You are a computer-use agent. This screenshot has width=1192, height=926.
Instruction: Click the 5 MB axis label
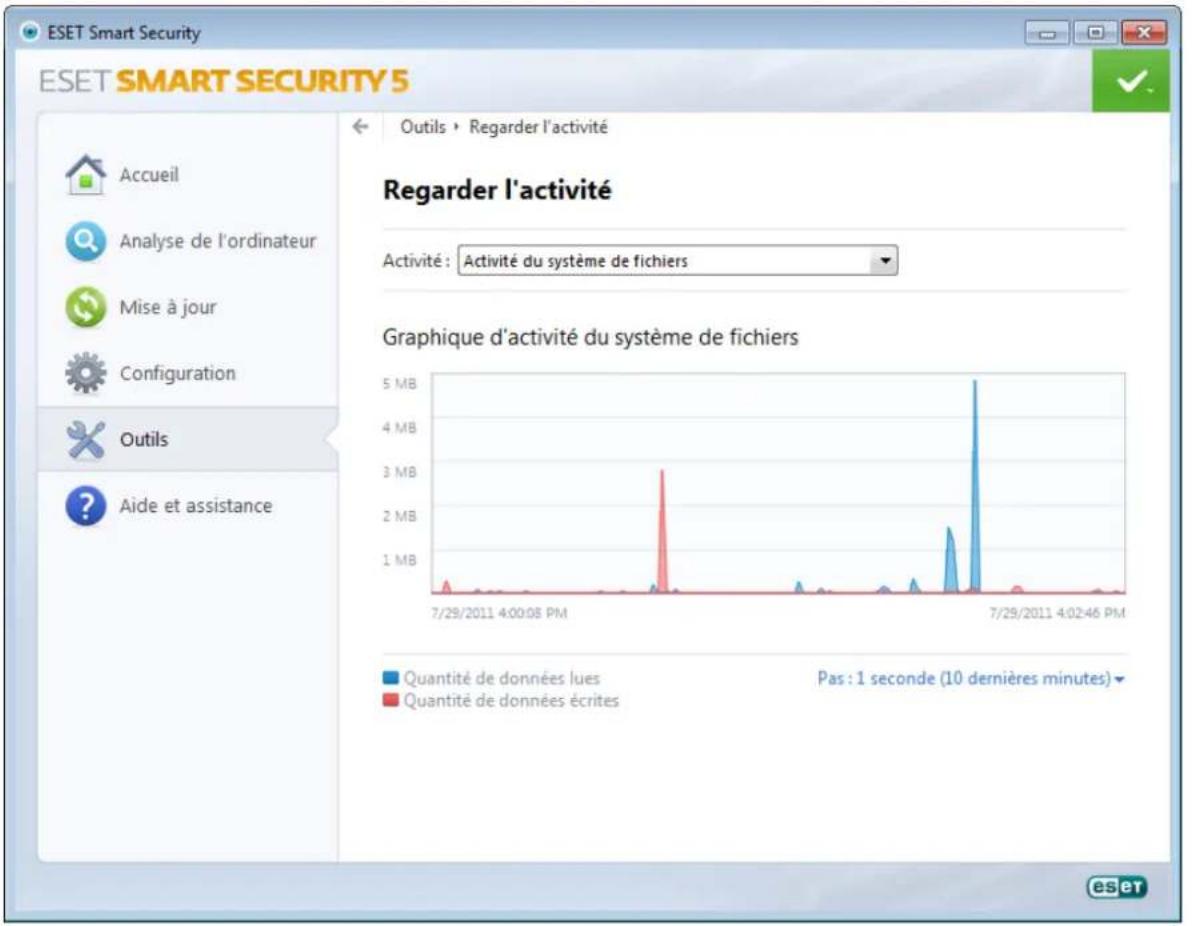pos(400,384)
